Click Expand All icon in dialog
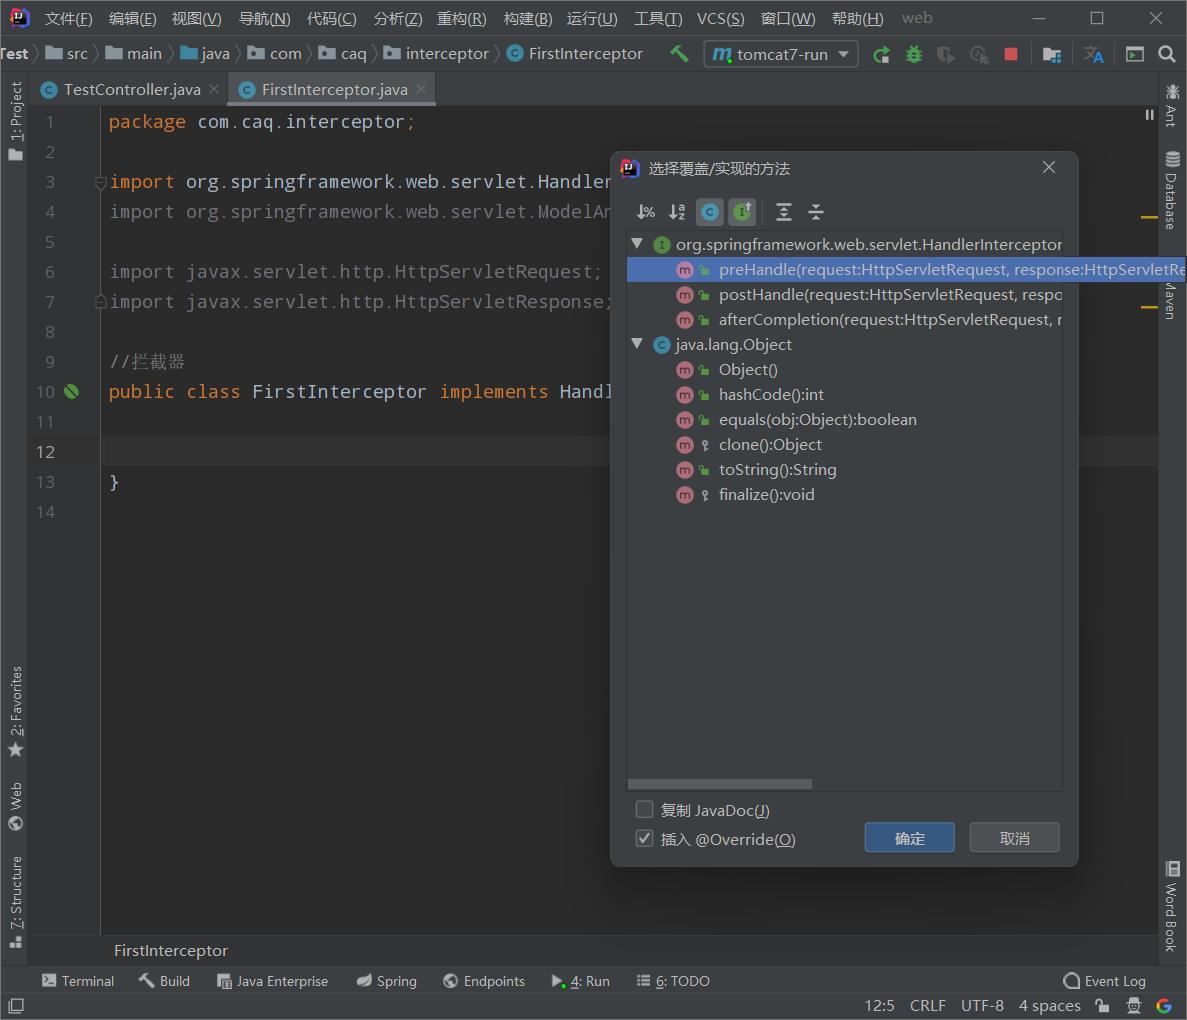The height and width of the screenshot is (1020, 1187). click(x=784, y=212)
